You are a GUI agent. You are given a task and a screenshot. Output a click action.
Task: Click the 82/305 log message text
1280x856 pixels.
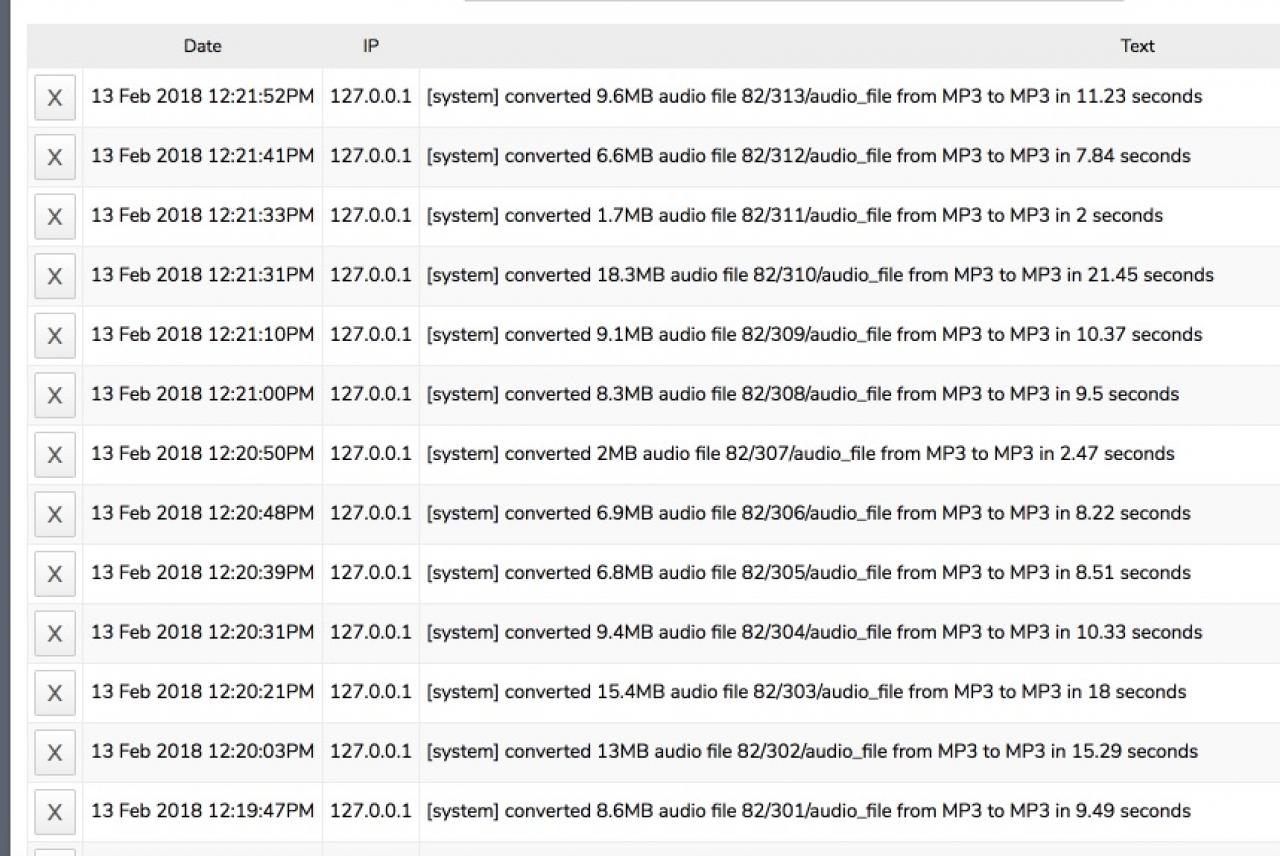point(808,573)
